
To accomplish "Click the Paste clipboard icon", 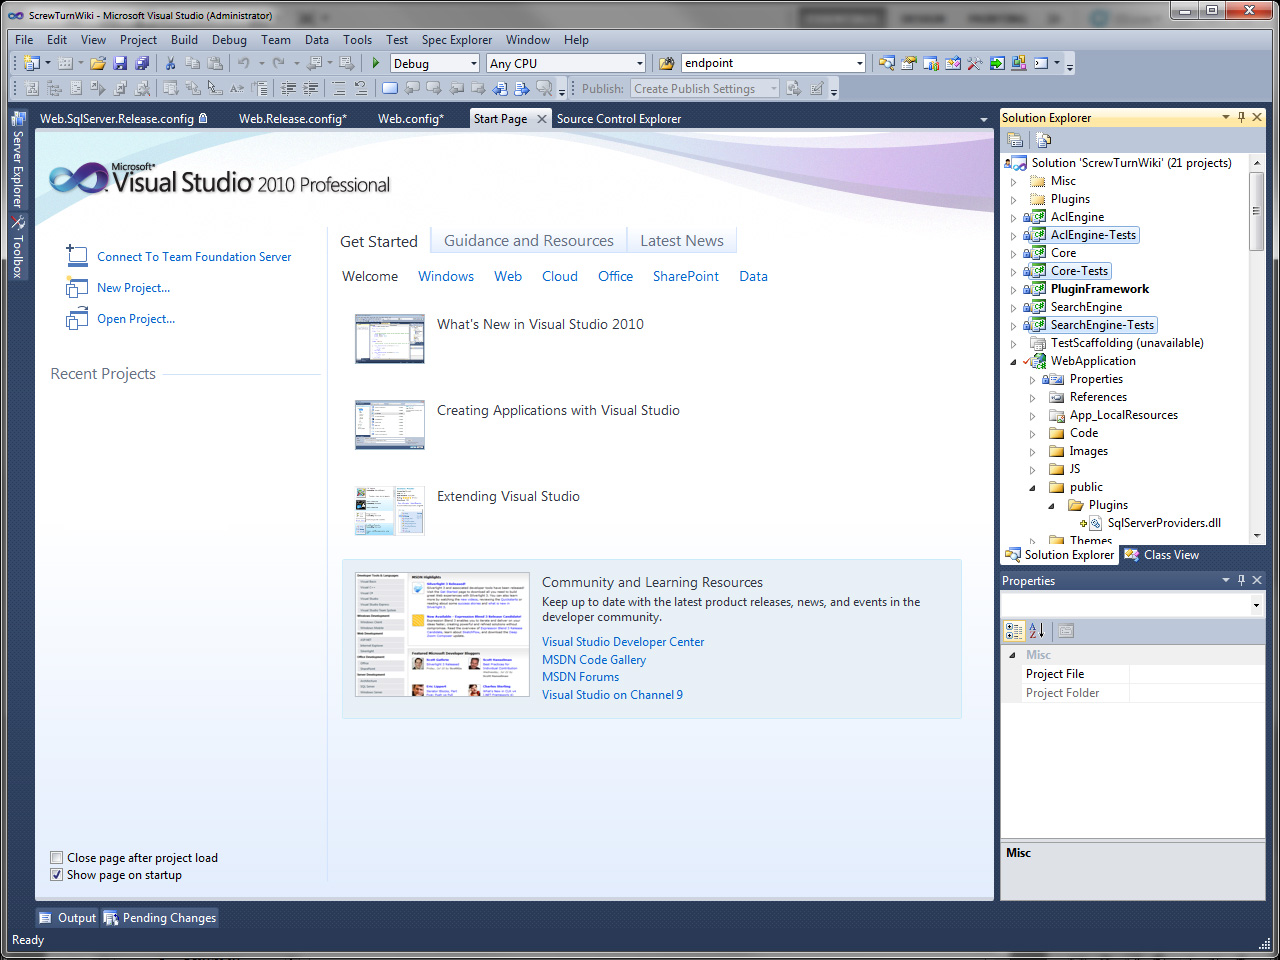I will click(214, 63).
